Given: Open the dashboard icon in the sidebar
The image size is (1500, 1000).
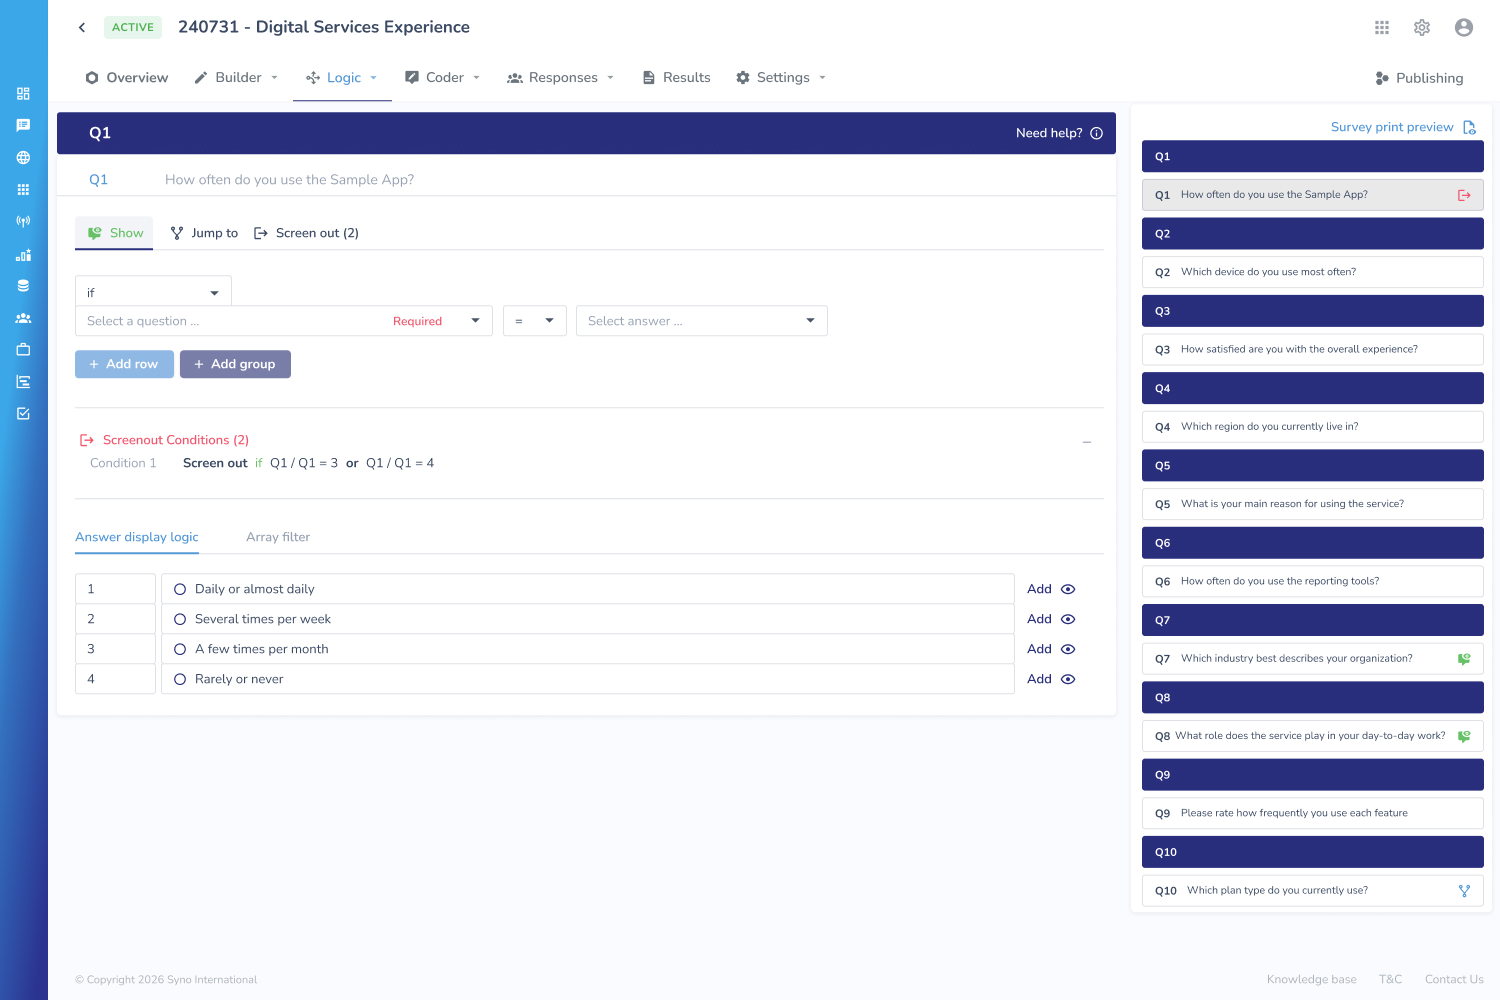Looking at the screenshot, I should click(x=23, y=94).
